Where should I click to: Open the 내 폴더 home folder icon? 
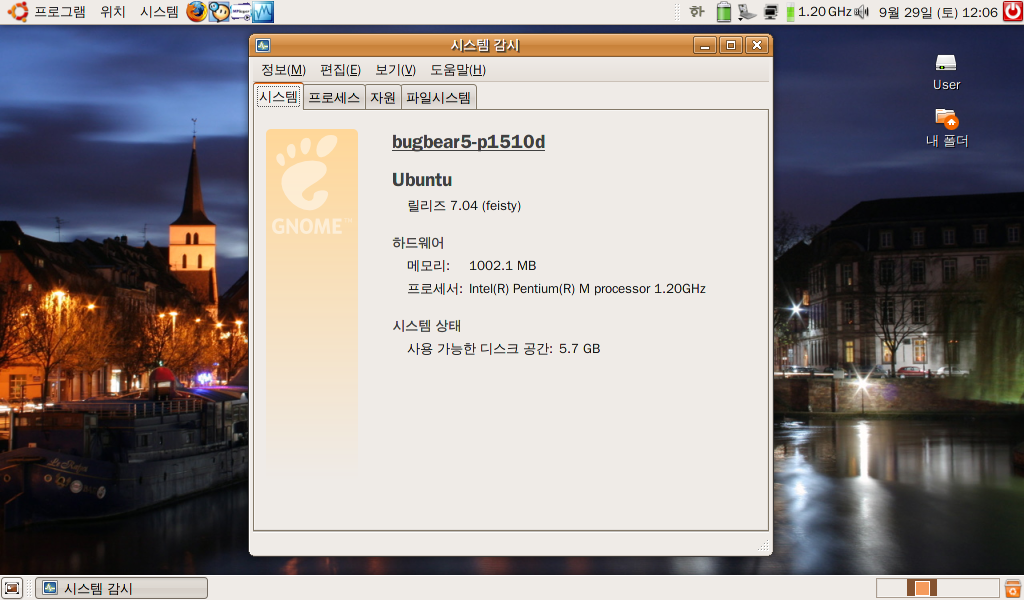(946, 128)
